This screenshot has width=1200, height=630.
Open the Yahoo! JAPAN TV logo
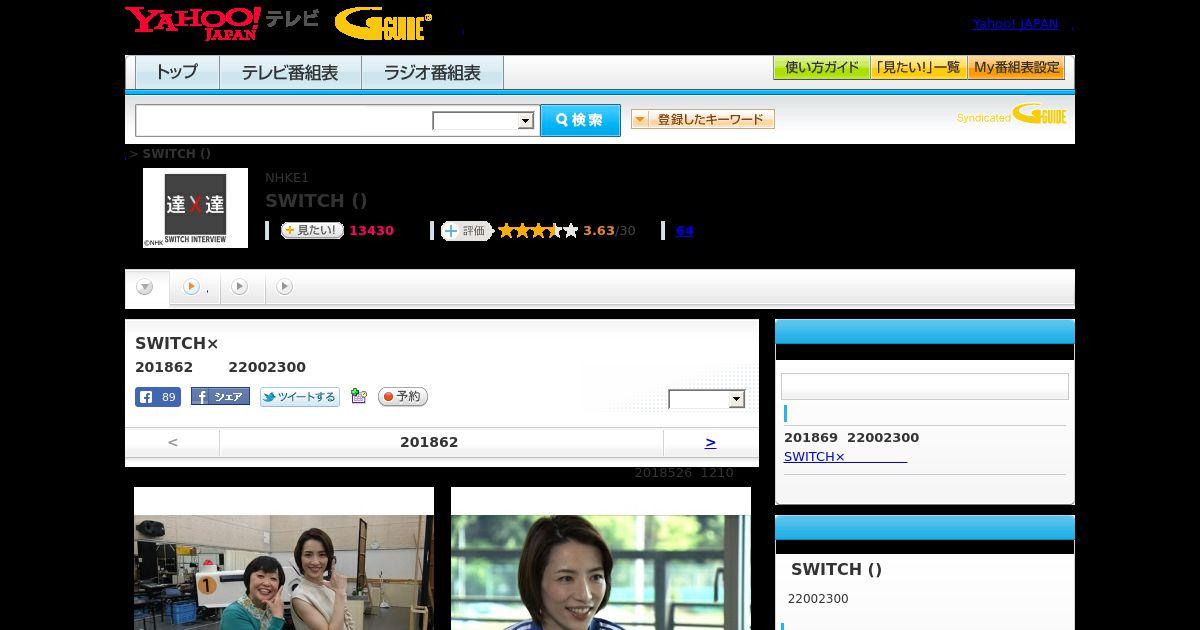(x=222, y=23)
